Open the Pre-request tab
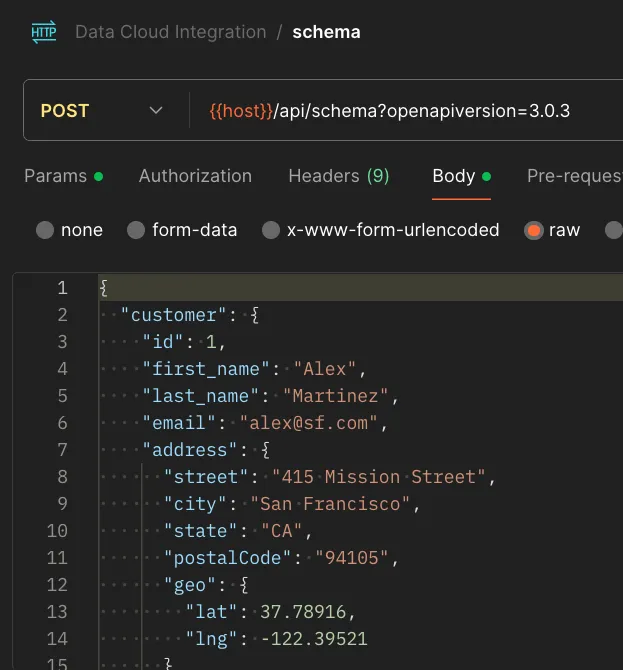 pyautogui.click(x=575, y=176)
